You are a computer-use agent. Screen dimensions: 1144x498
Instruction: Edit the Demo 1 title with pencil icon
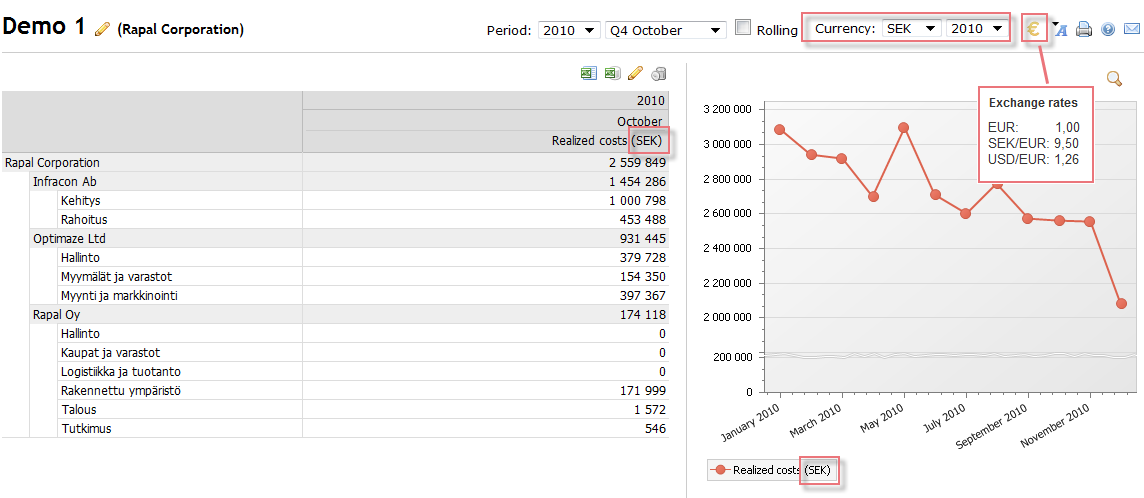coord(102,30)
